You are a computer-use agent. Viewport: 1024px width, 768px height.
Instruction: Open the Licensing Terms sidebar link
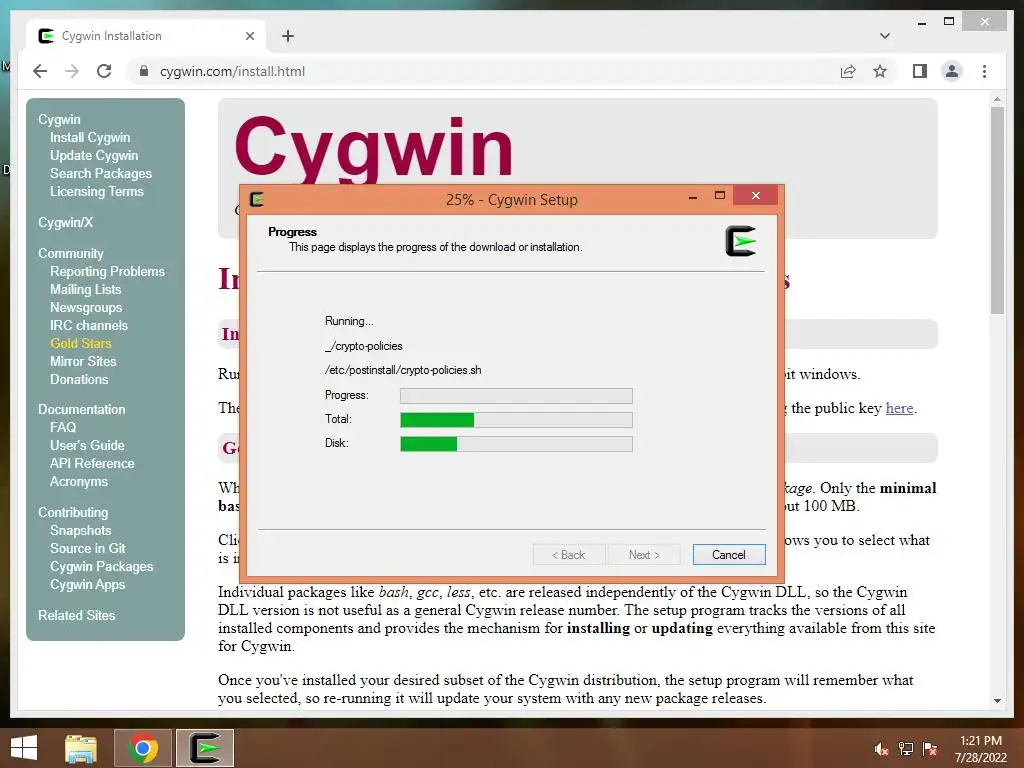97,191
